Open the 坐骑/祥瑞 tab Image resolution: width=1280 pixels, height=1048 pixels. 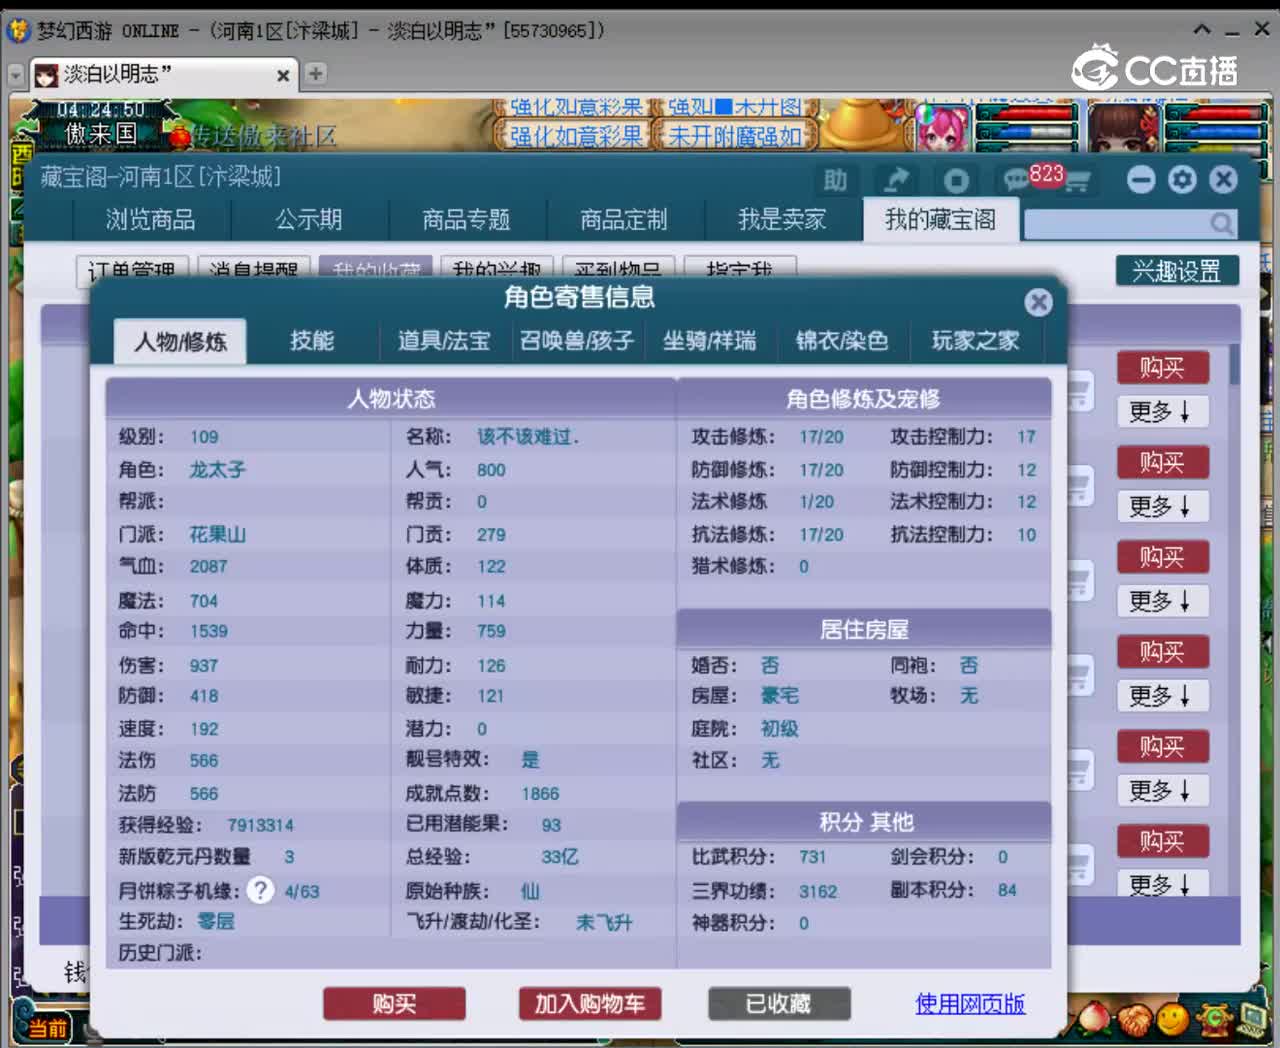click(710, 340)
